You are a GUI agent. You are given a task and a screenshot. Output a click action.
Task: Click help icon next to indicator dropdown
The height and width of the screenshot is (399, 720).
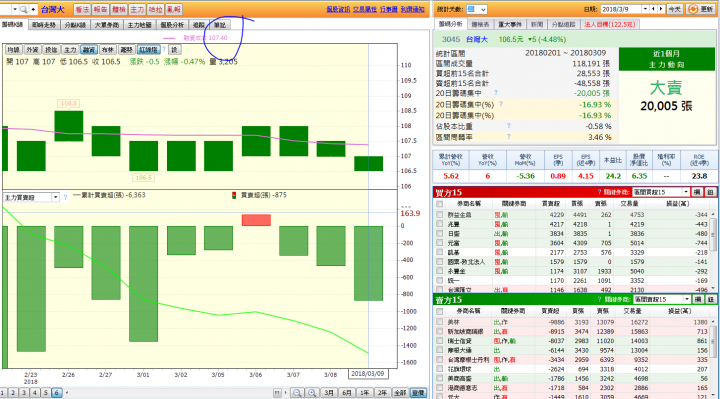point(65,197)
